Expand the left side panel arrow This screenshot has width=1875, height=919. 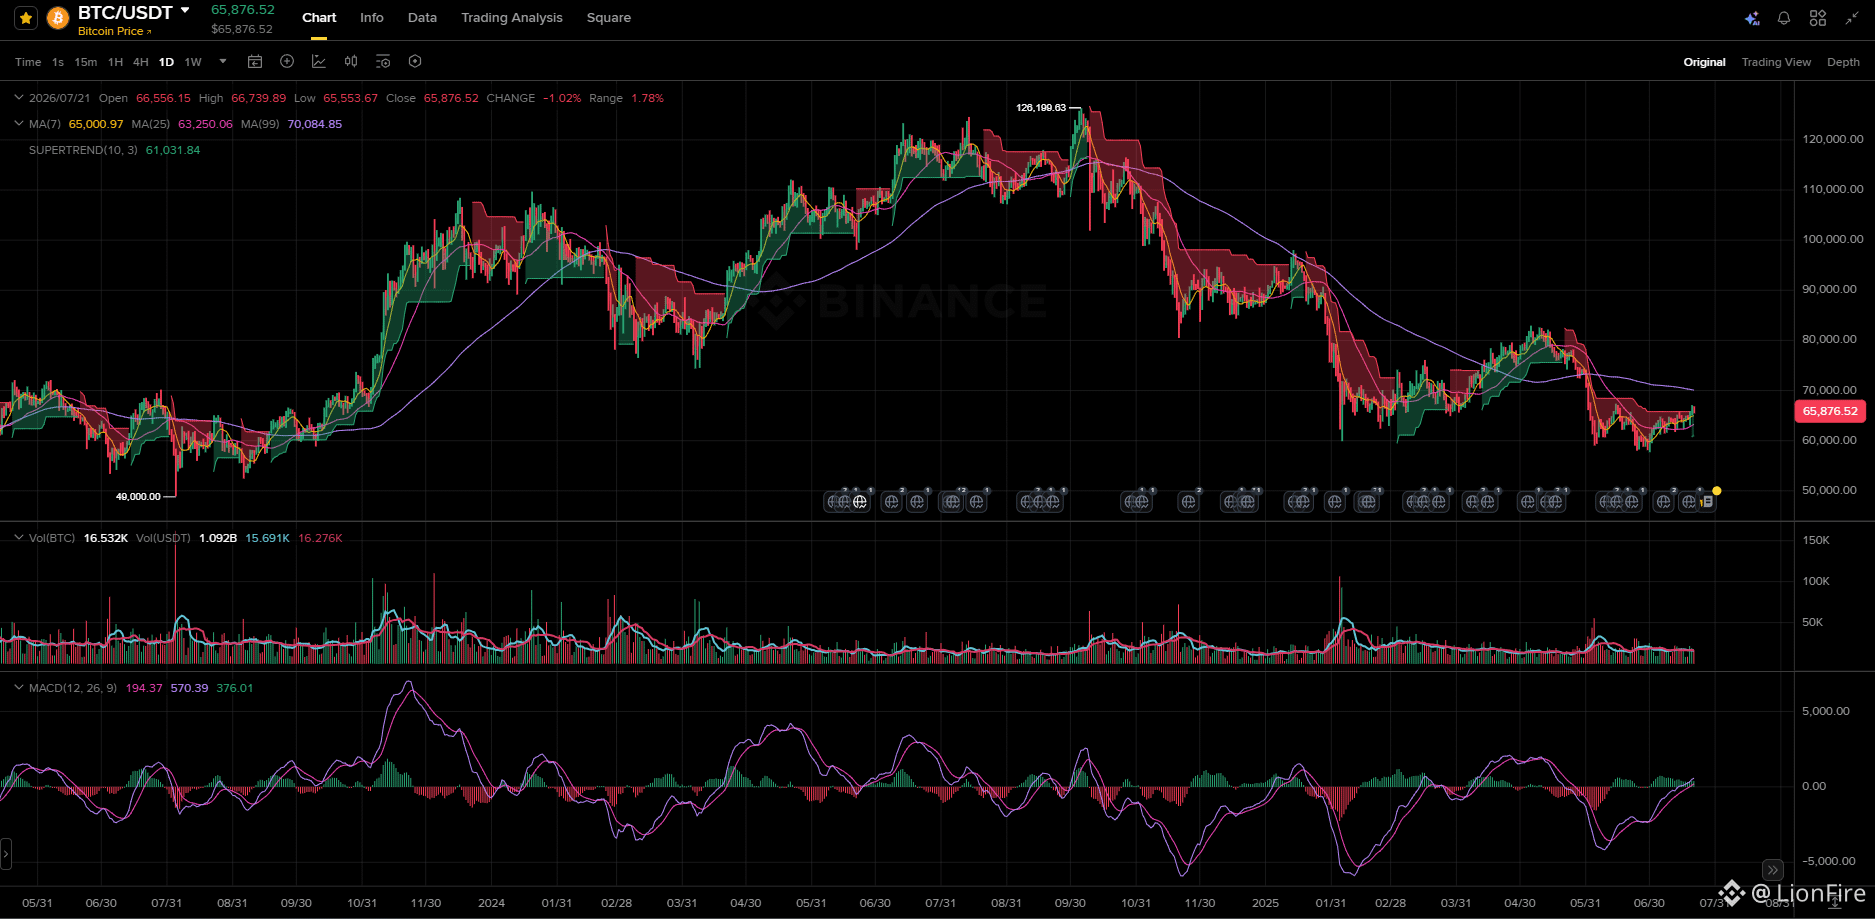click(x=5, y=854)
